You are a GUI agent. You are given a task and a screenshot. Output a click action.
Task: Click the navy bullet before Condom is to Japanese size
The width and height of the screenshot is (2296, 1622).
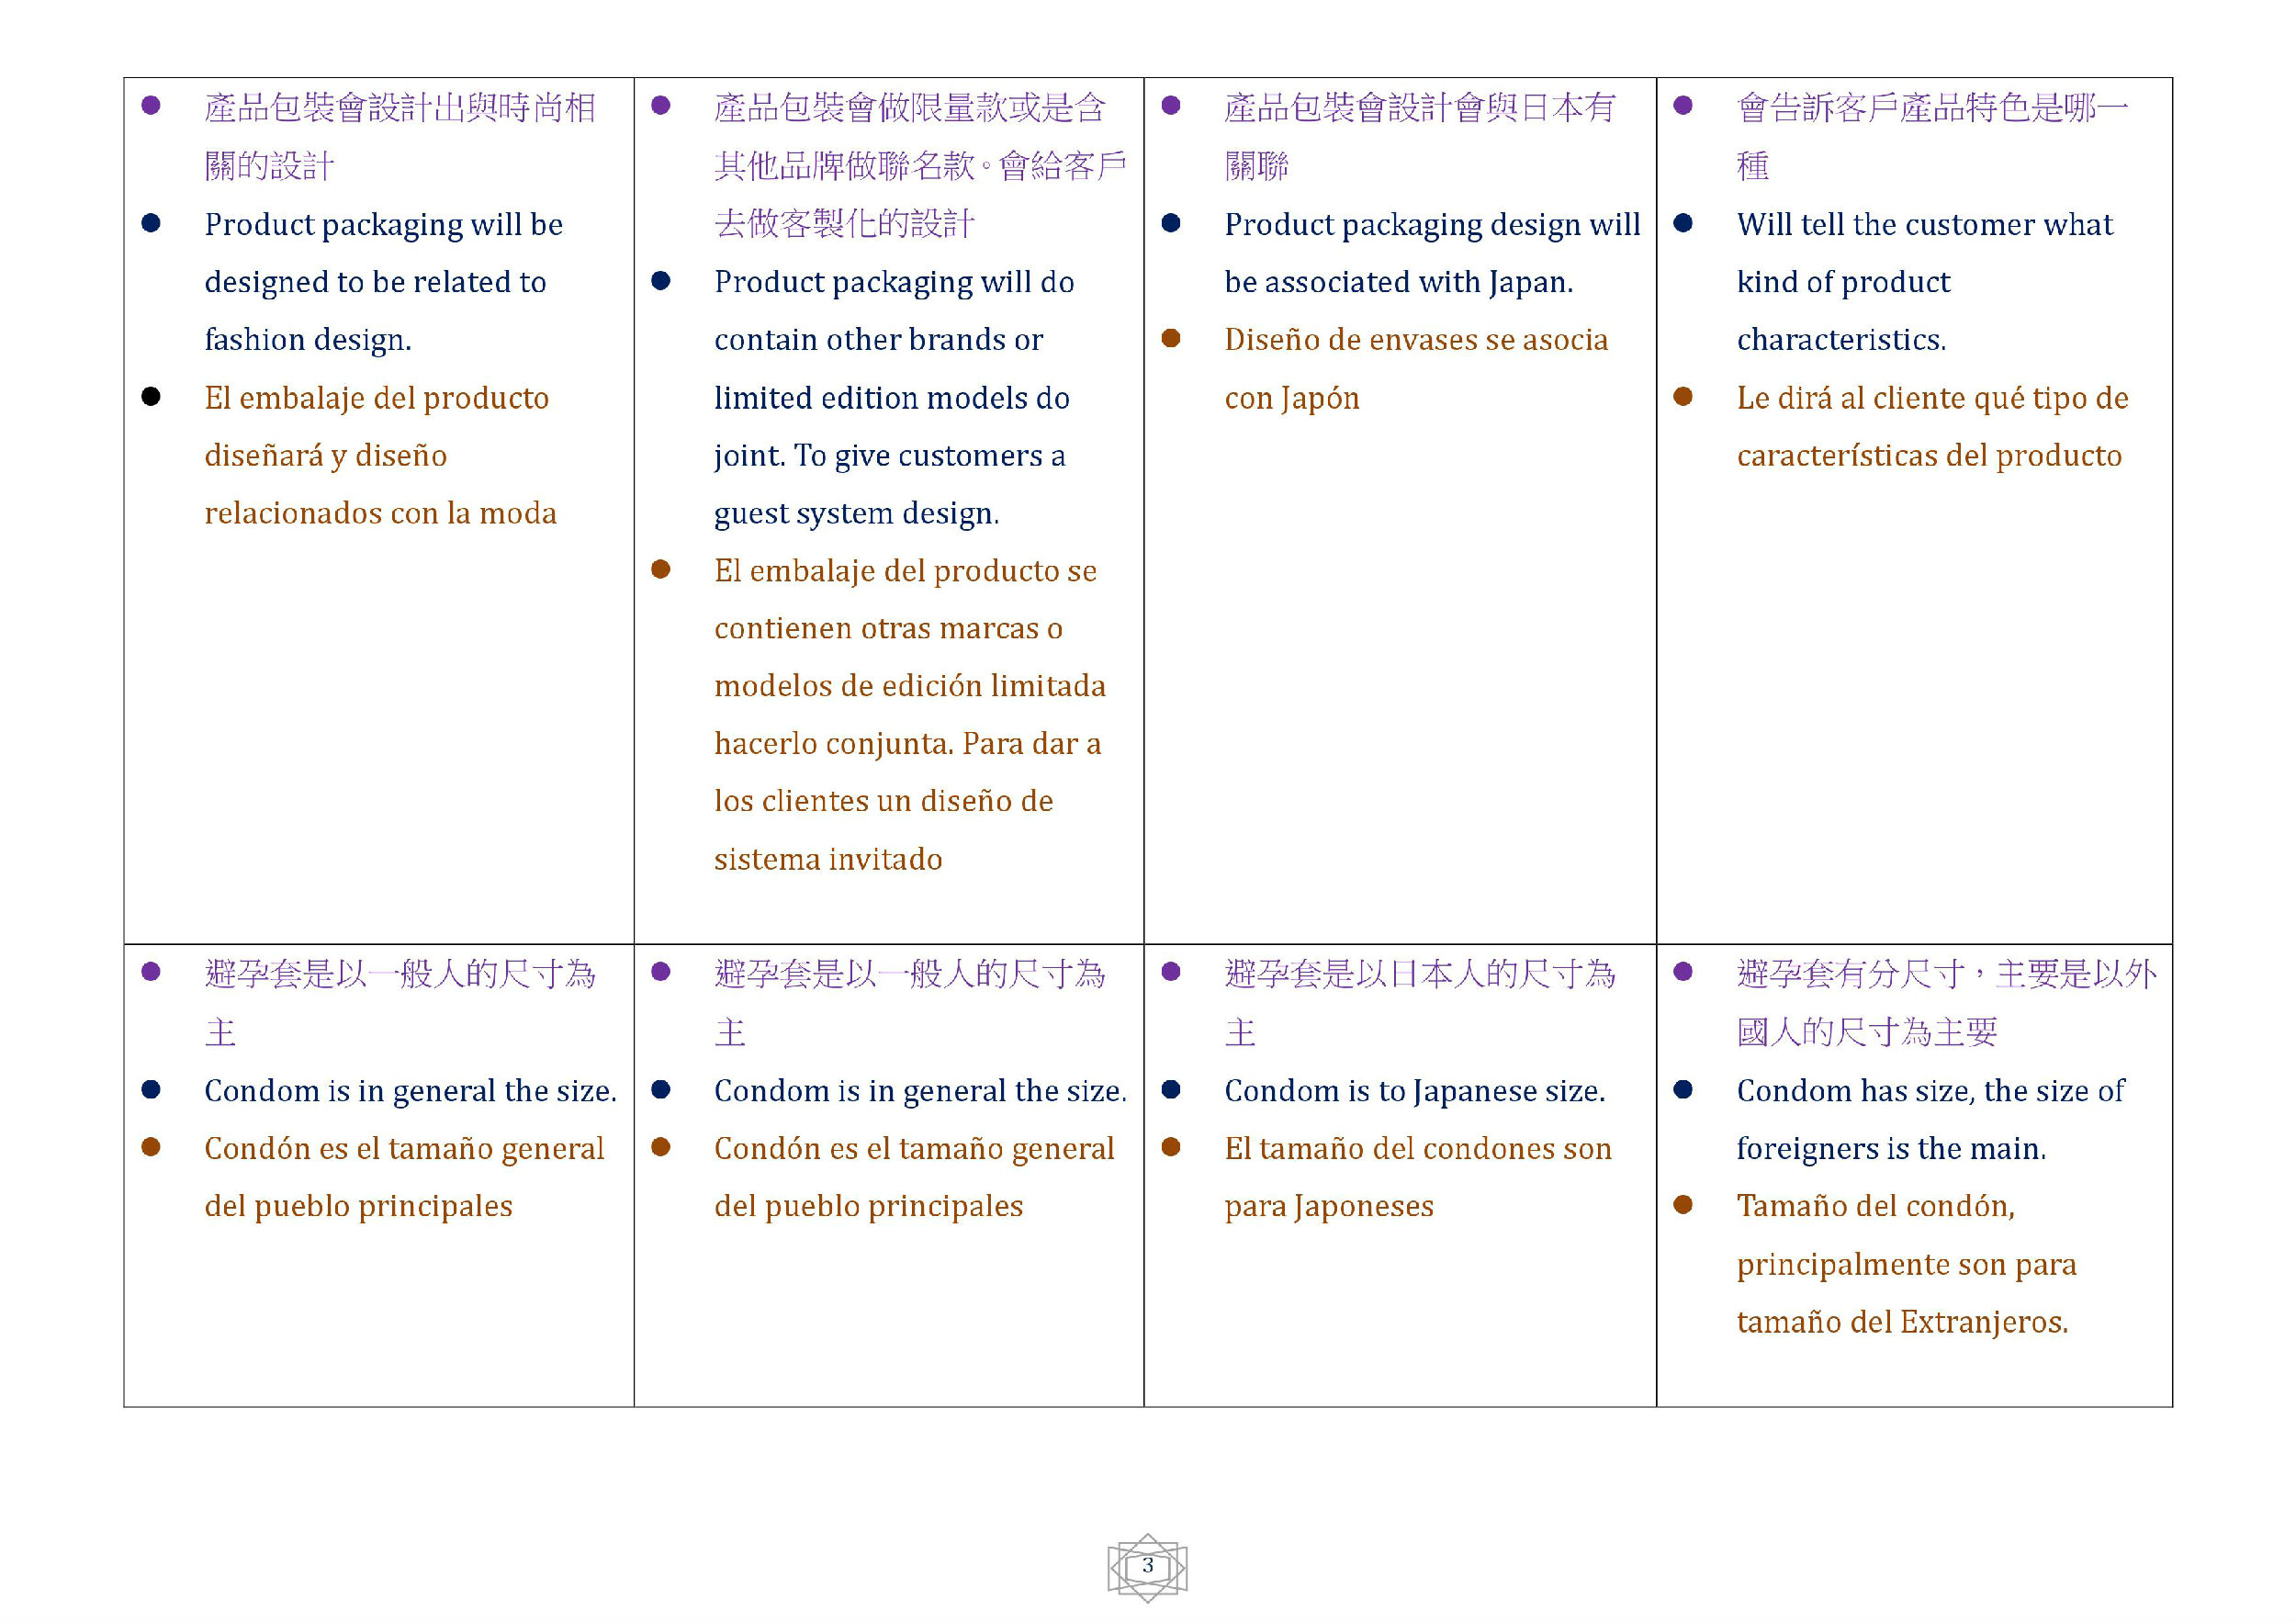(x=1171, y=1089)
